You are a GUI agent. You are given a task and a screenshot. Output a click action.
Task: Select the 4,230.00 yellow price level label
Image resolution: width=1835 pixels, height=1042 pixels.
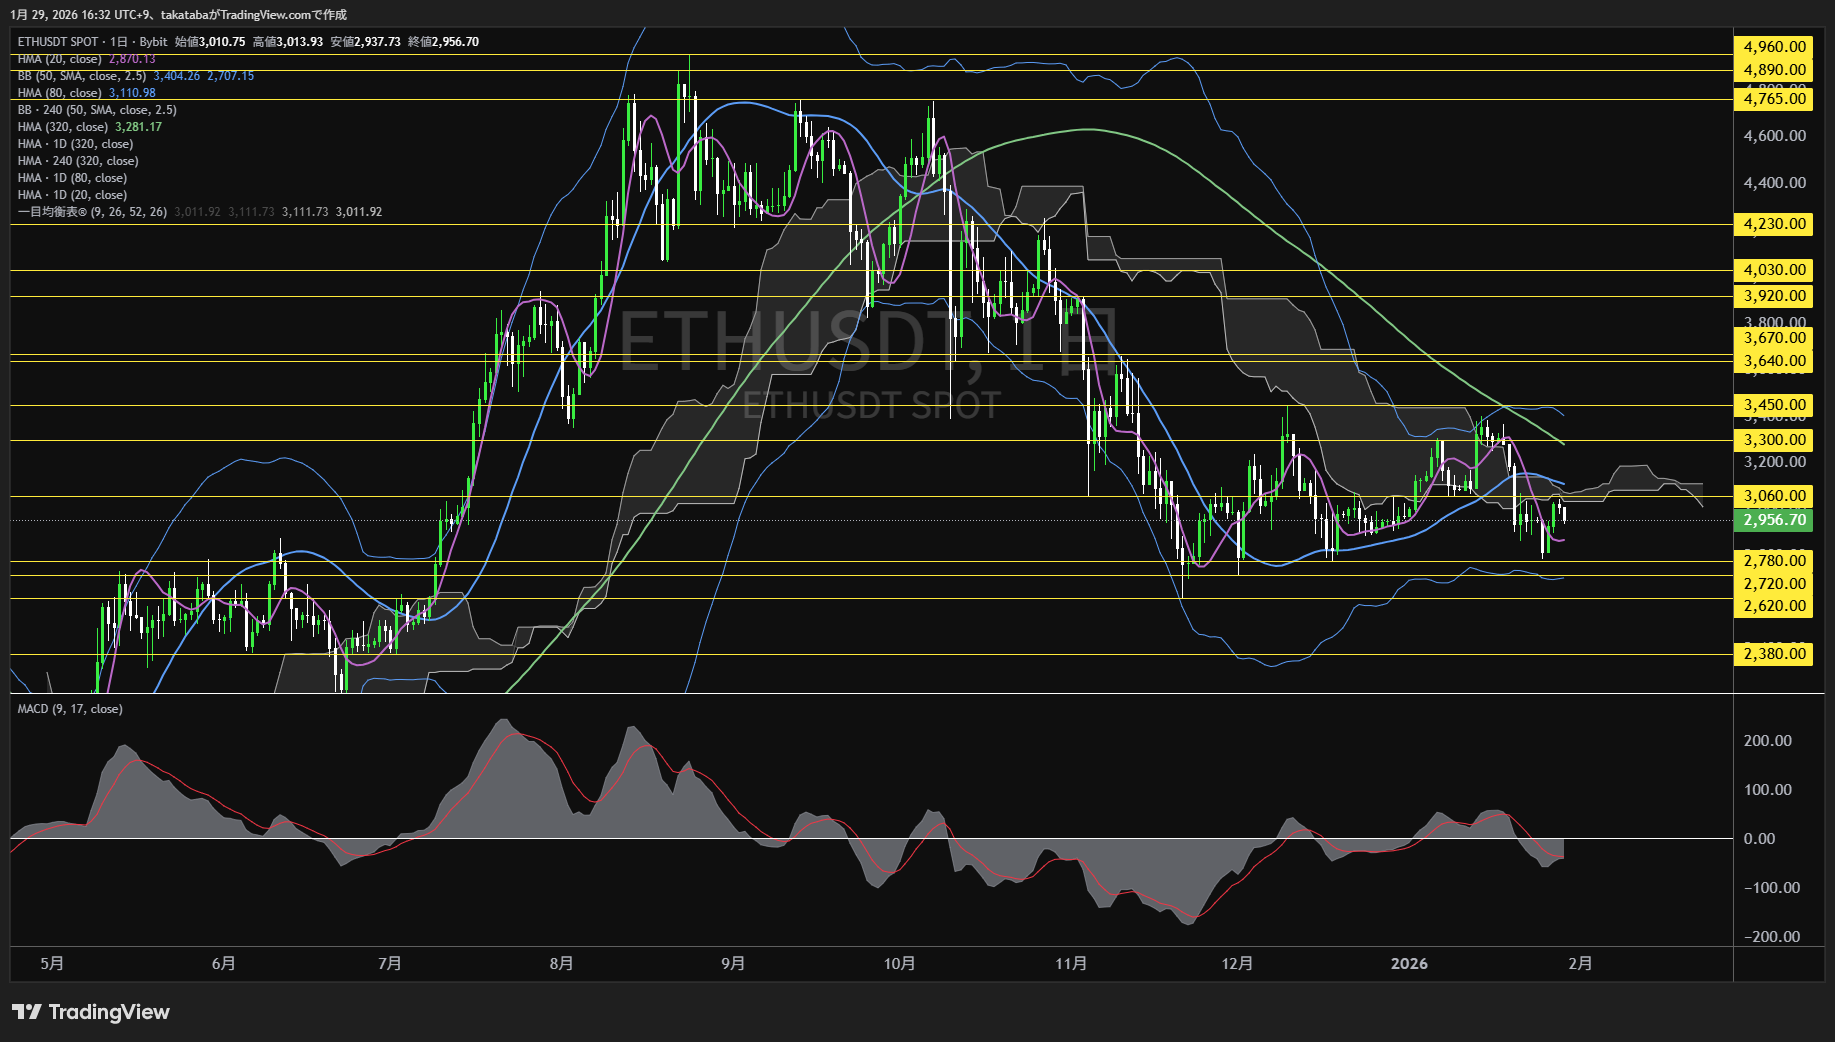1774,224
